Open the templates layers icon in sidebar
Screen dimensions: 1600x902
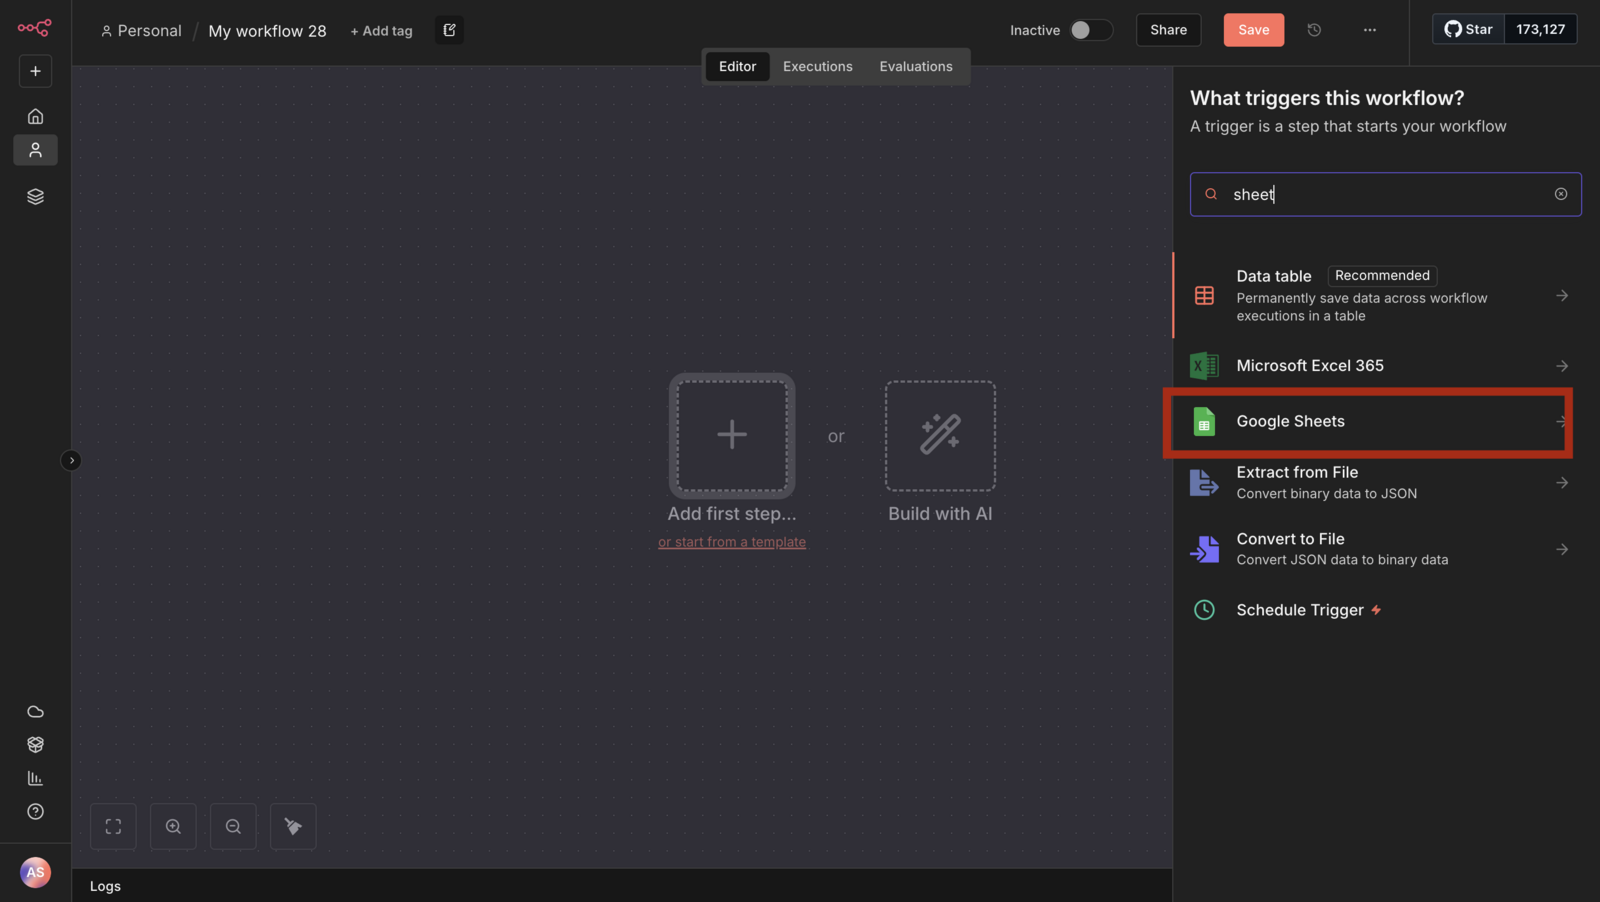click(35, 196)
